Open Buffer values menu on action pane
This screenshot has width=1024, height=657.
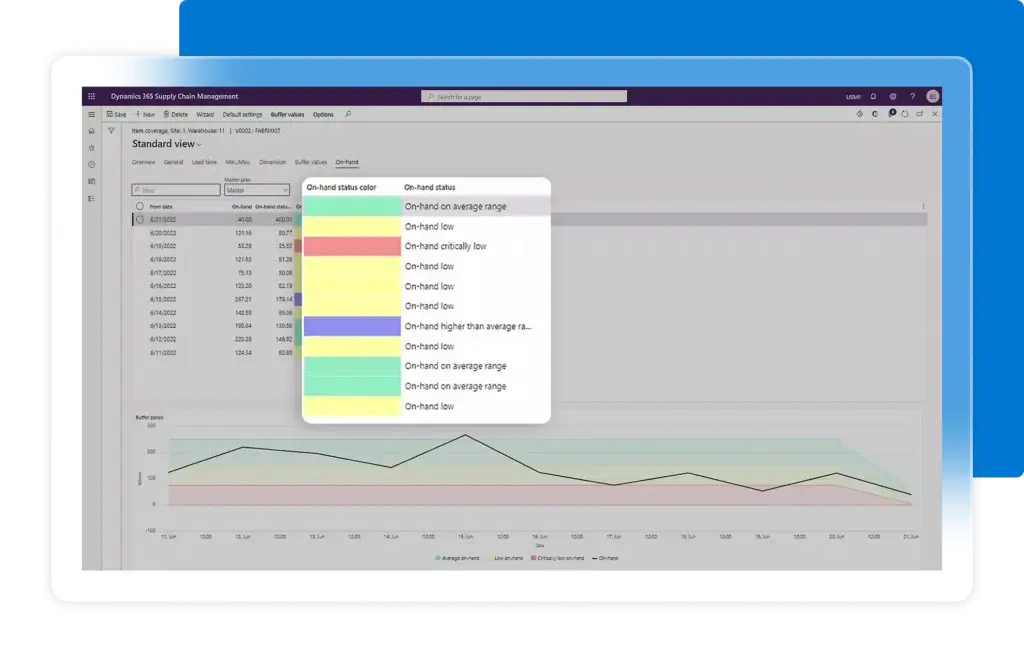pos(287,114)
